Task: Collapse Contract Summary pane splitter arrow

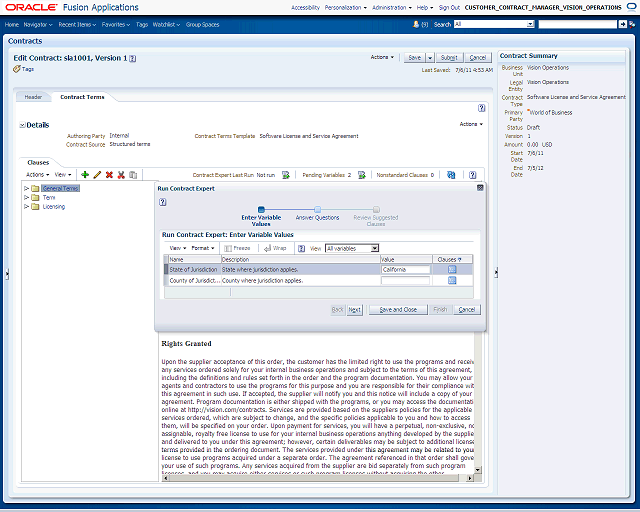Action: pos(496,272)
